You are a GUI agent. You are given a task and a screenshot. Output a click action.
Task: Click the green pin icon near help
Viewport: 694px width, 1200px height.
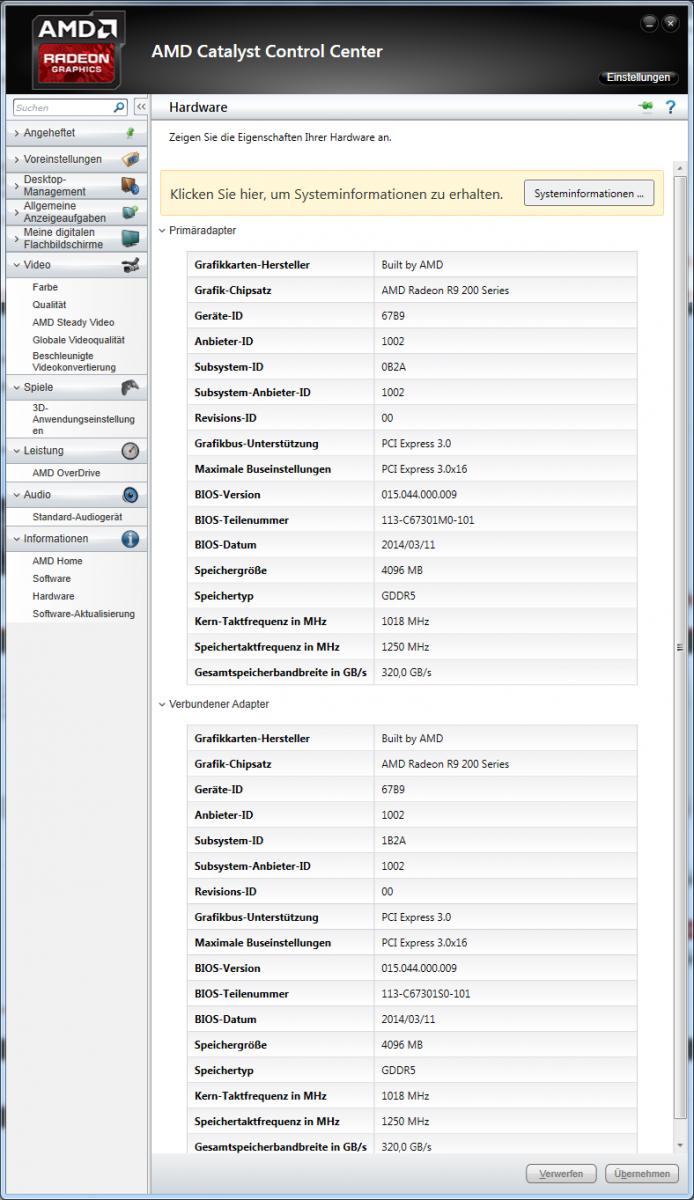click(646, 107)
